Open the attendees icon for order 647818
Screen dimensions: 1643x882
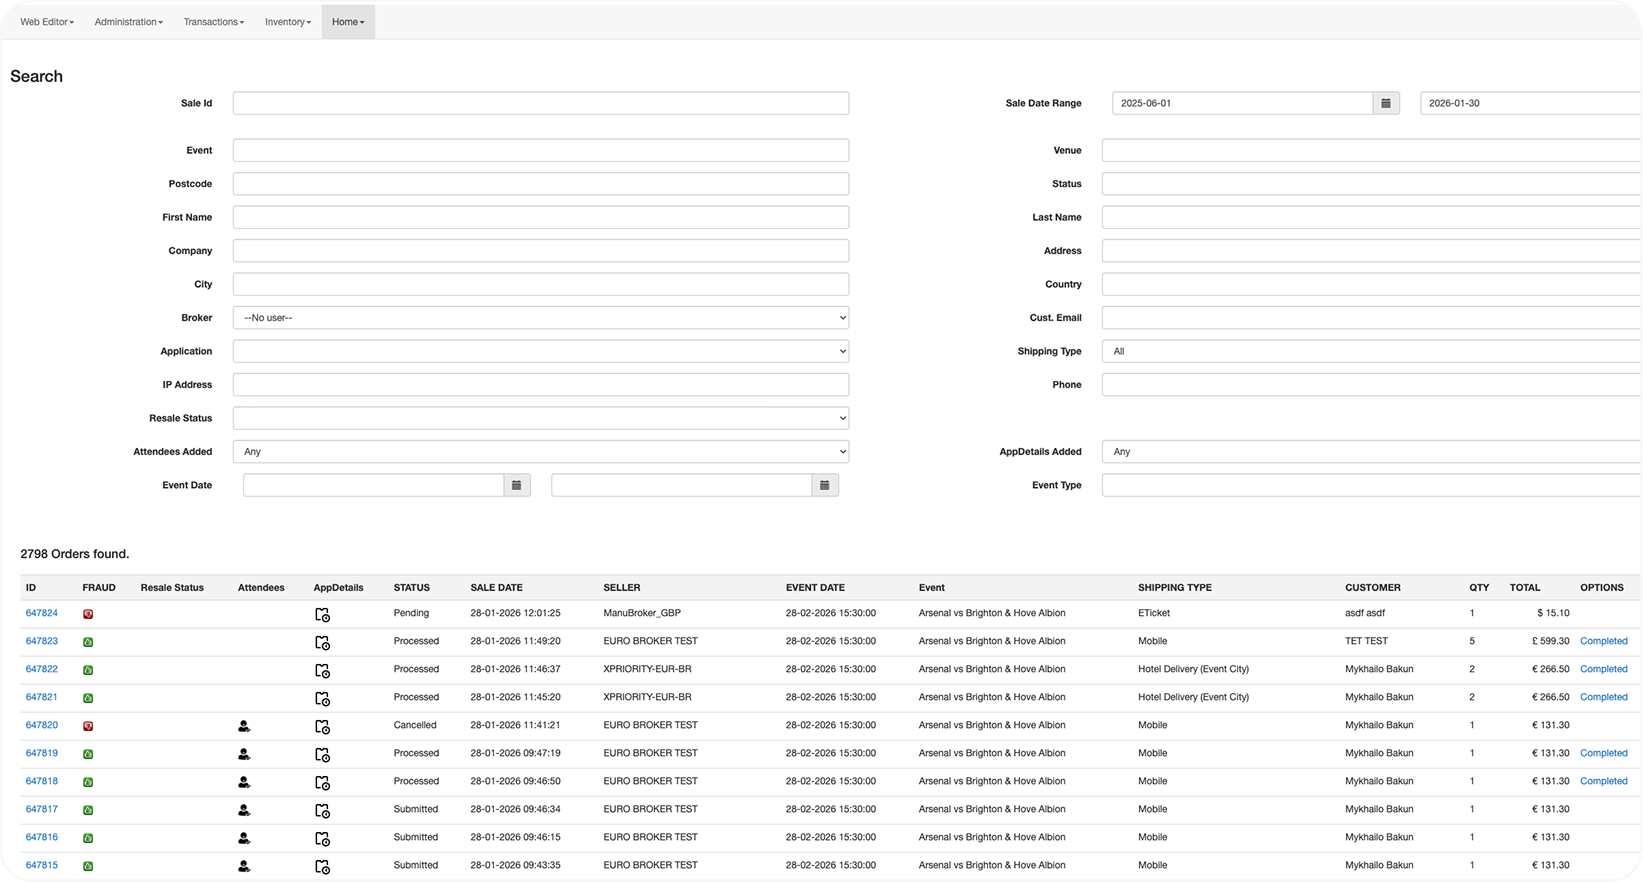(x=244, y=782)
